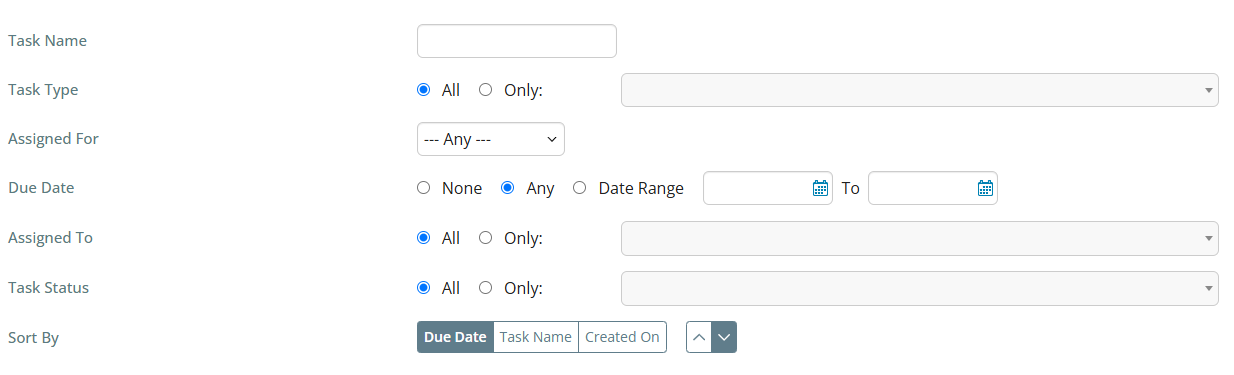Open the Task Type selection dropdown
Viewport: 1234px width, 375px height.
pyautogui.click(x=920, y=90)
